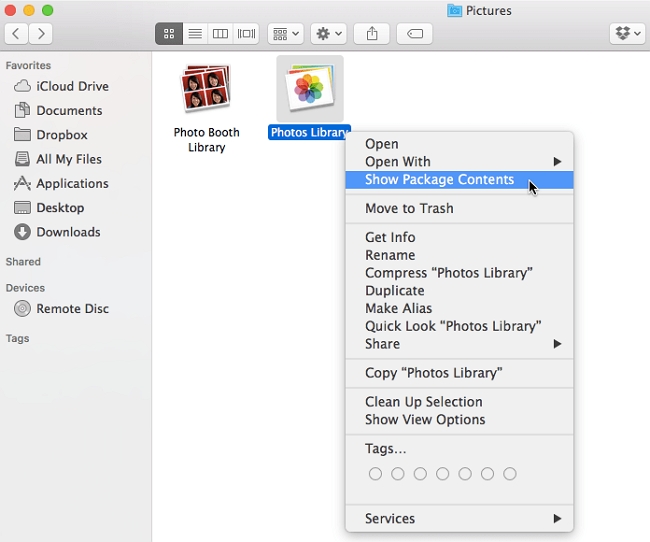Viewport: 650px width, 542px height.
Task: Zoom the Finder window with green button
Action: (x=48, y=10)
